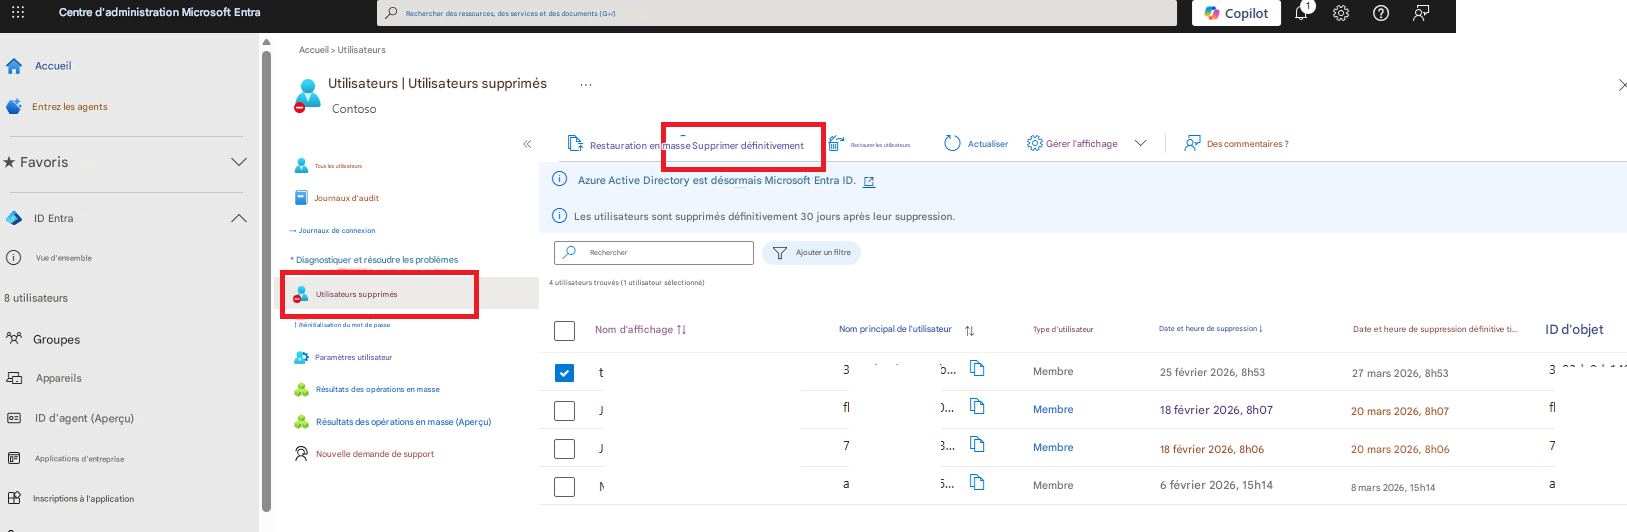The height and width of the screenshot is (532, 1627).
Task: Open Appareils in left navigation
Action: 58,378
